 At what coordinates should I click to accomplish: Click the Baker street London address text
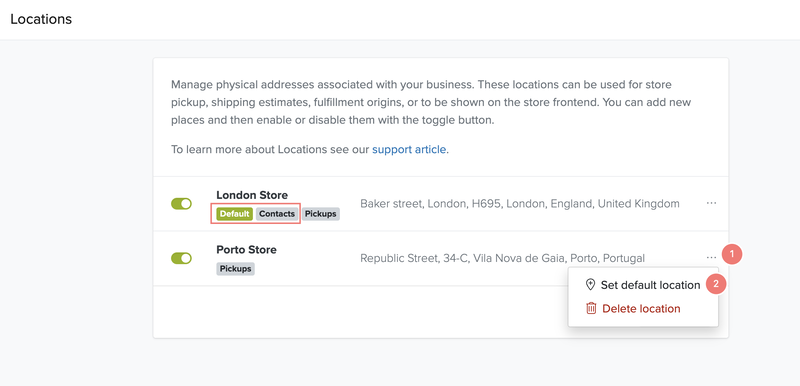coord(520,203)
